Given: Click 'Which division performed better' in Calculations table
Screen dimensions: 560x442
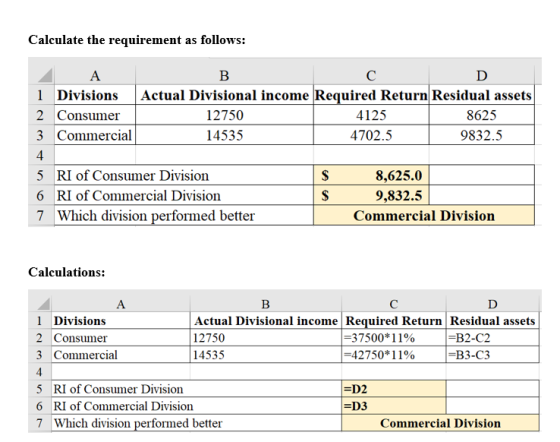Looking at the screenshot, I should [x=138, y=423].
